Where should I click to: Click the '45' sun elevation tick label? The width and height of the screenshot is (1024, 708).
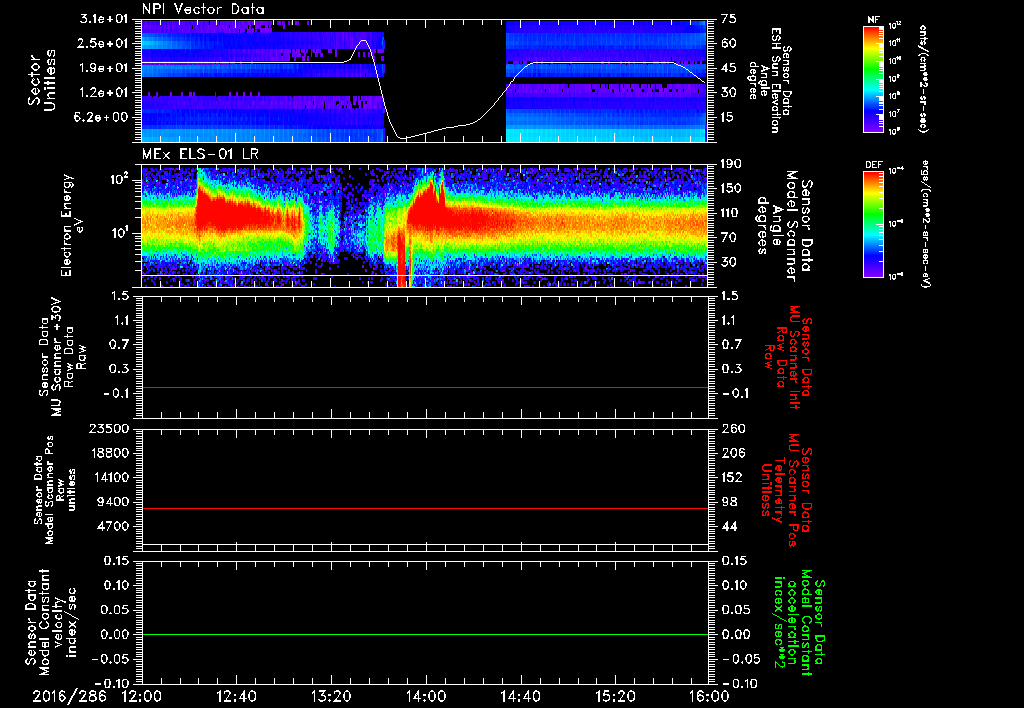point(729,68)
